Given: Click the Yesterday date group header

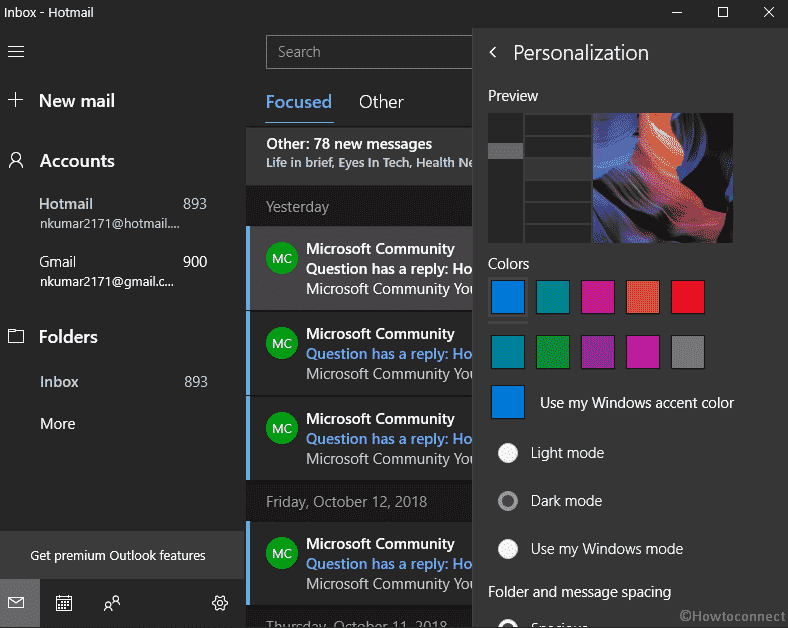Looking at the screenshot, I should point(297,206).
